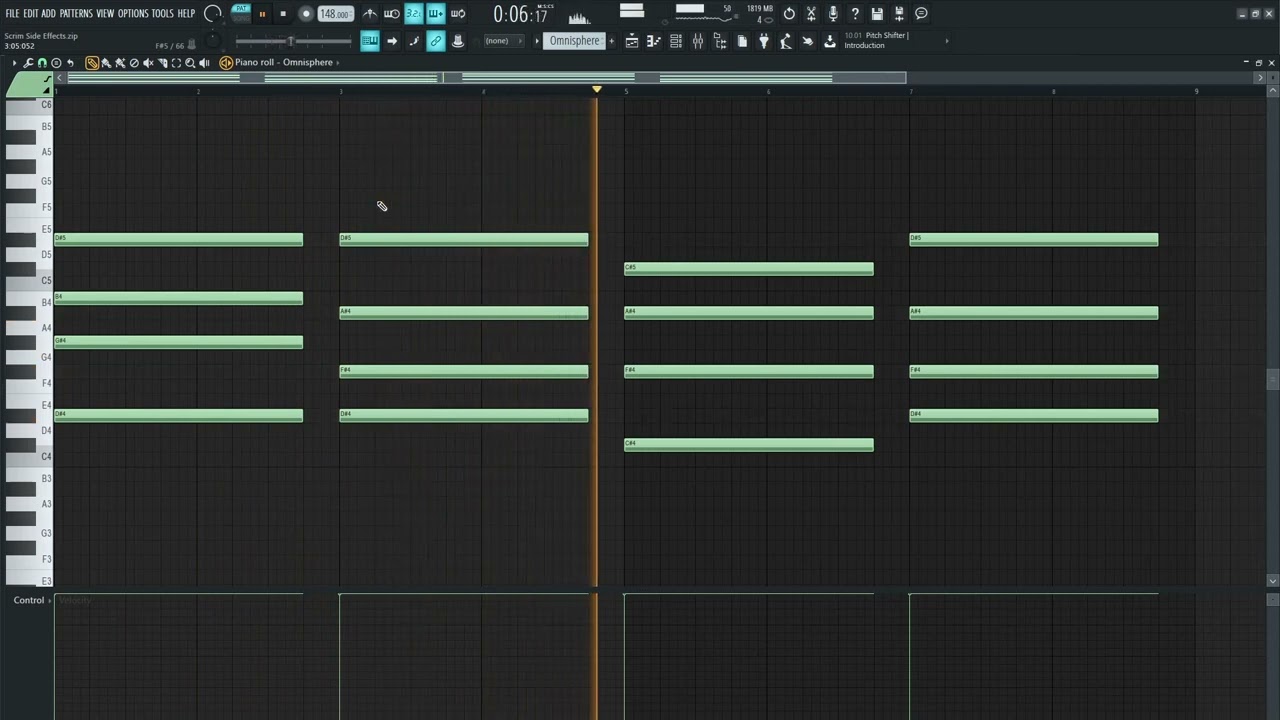Open the Playlist view button

pyautogui.click(x=632, y=41)
